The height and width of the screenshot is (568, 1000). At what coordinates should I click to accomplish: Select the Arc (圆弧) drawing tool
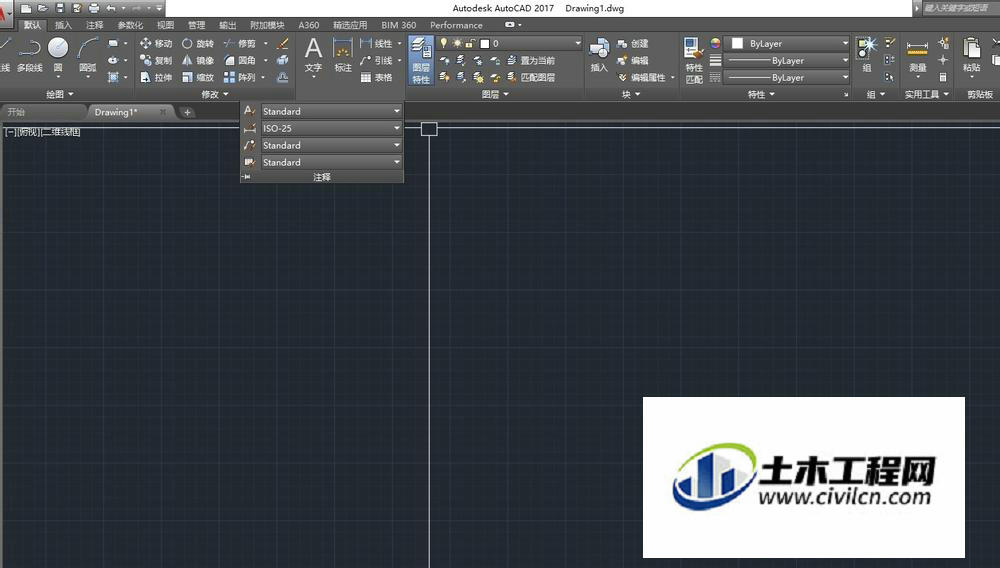[87, 55]
